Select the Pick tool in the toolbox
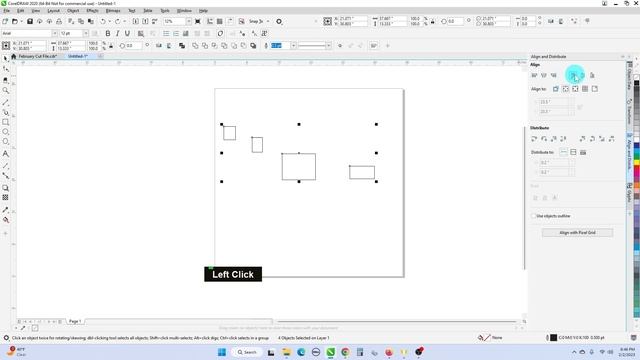640x360 pixels. point(5,58)
